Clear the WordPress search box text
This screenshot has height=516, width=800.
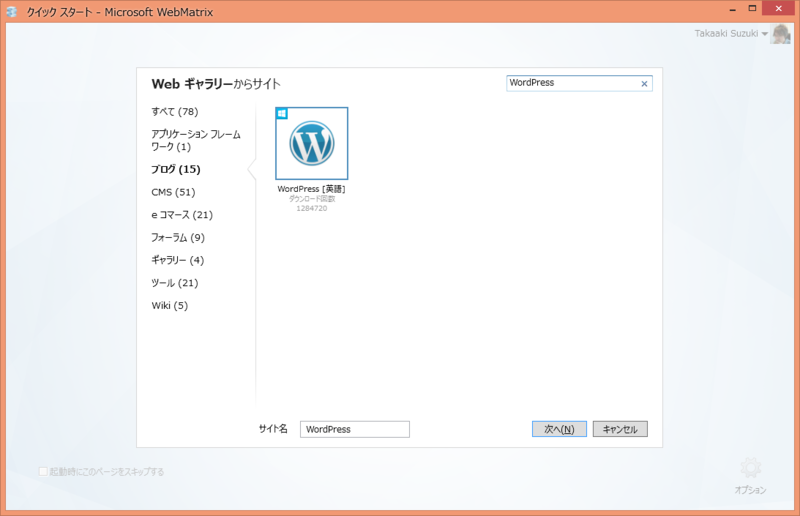point(644,84)
